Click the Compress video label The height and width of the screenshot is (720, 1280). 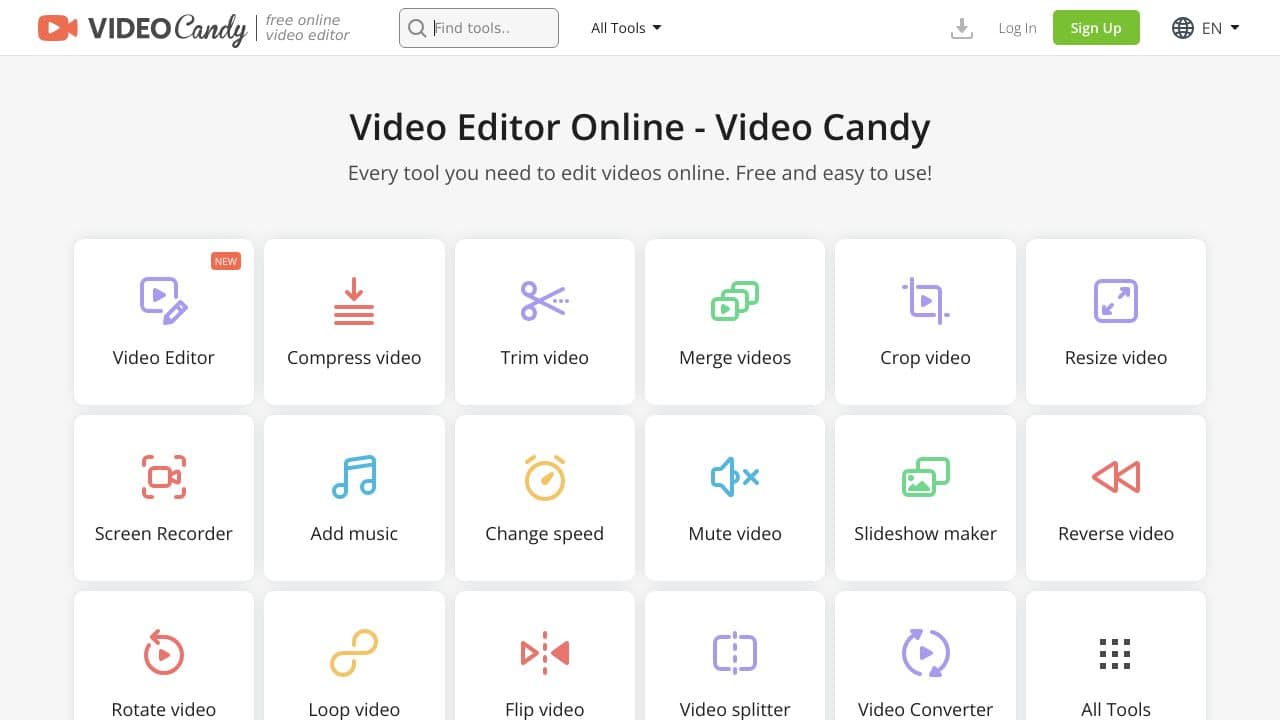354,357
